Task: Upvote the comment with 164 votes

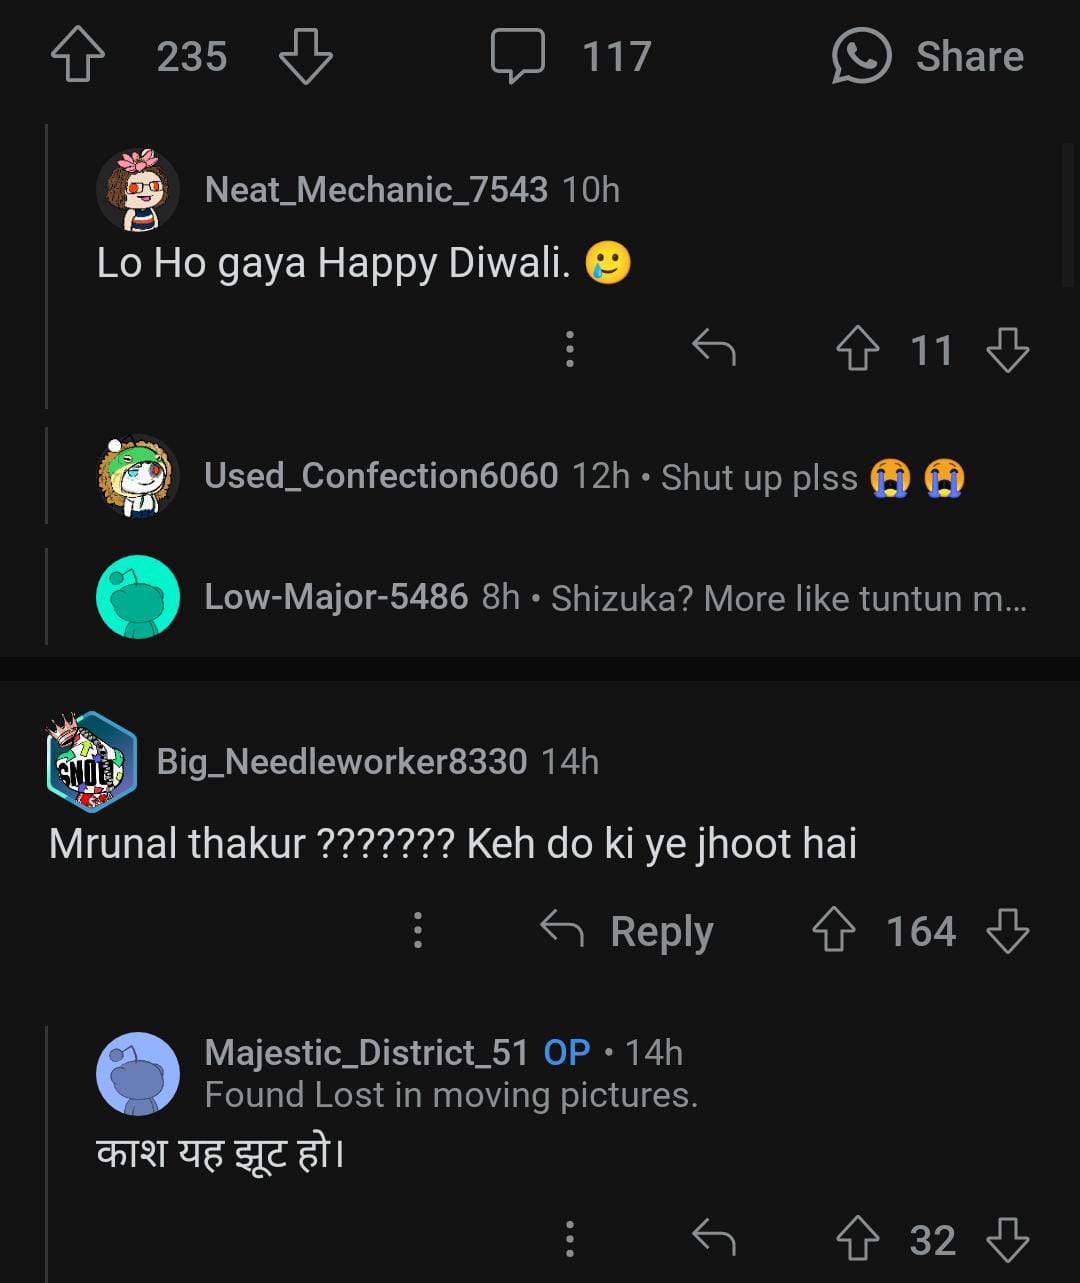Action: tap(834, 931)
